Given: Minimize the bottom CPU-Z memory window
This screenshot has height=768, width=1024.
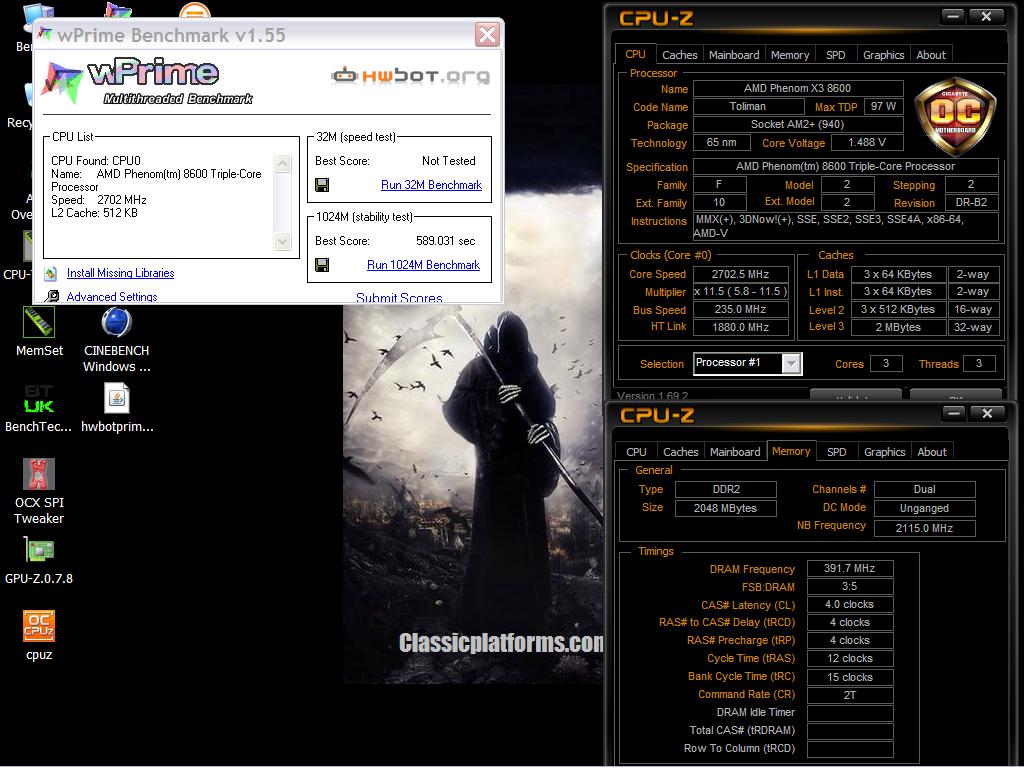Looking at the screenshot, I should (x=954, y=413).
